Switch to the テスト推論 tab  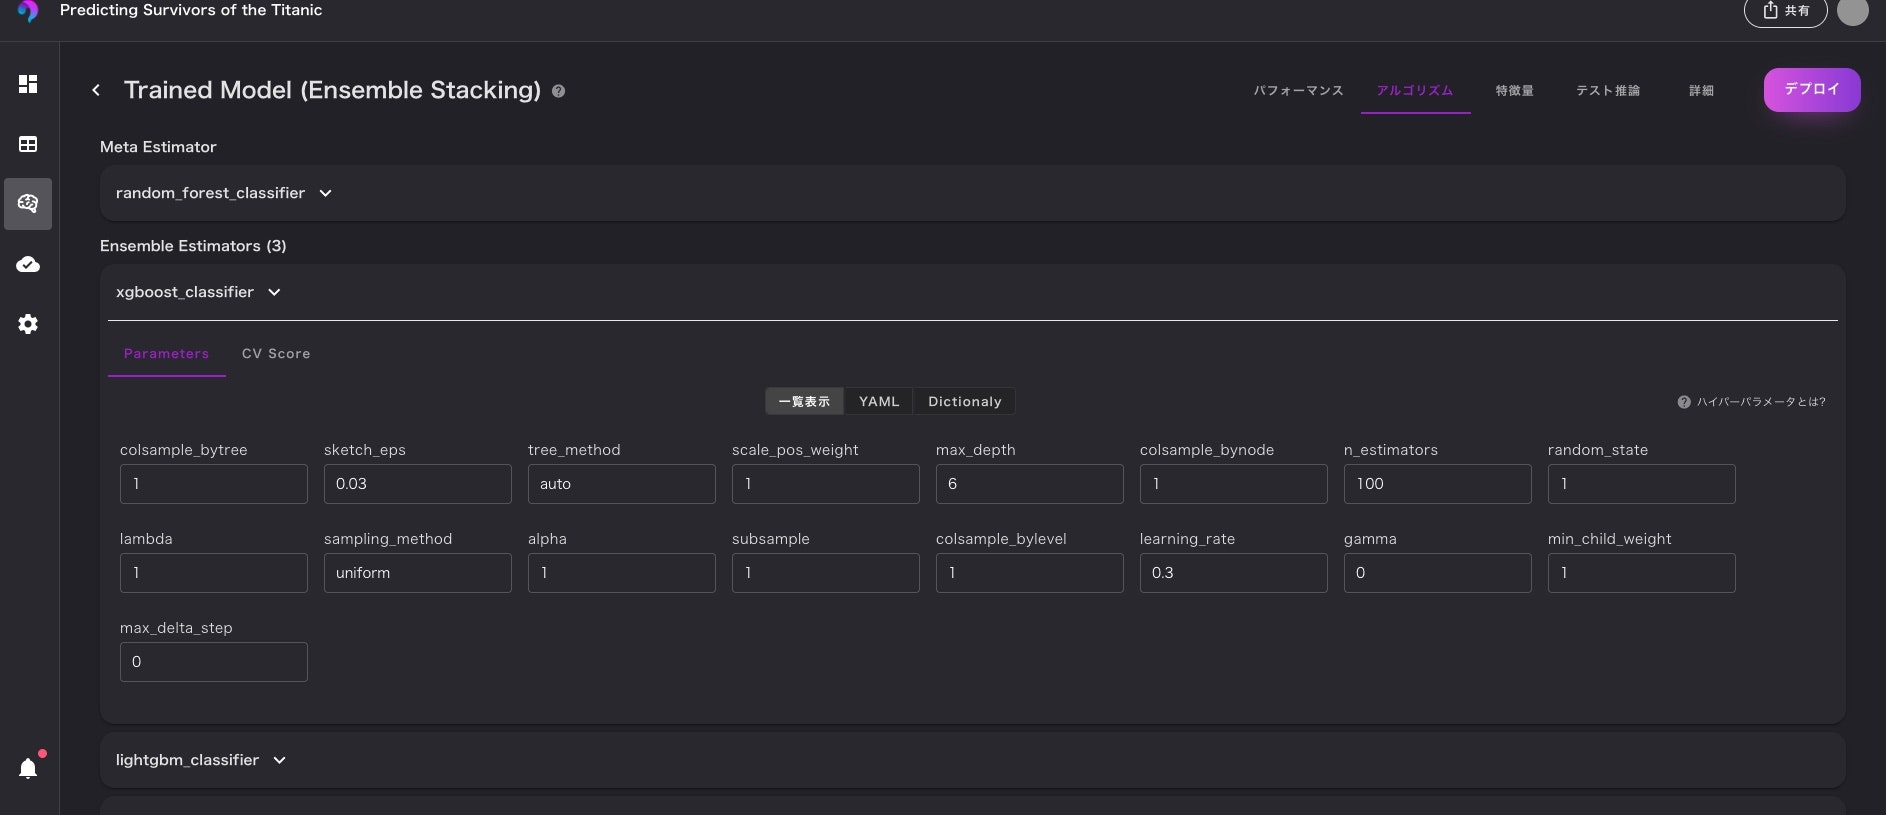[1608, 91]
